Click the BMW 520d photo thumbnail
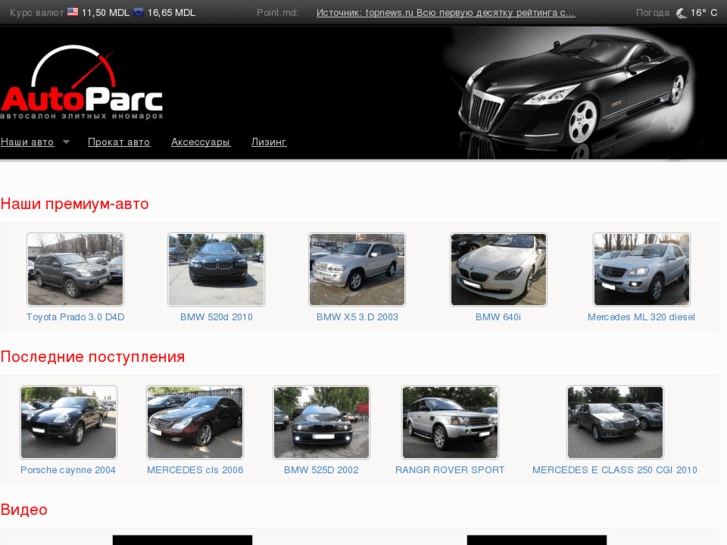The height and width of the screenshot is (545, 727). tap(216, 269)
